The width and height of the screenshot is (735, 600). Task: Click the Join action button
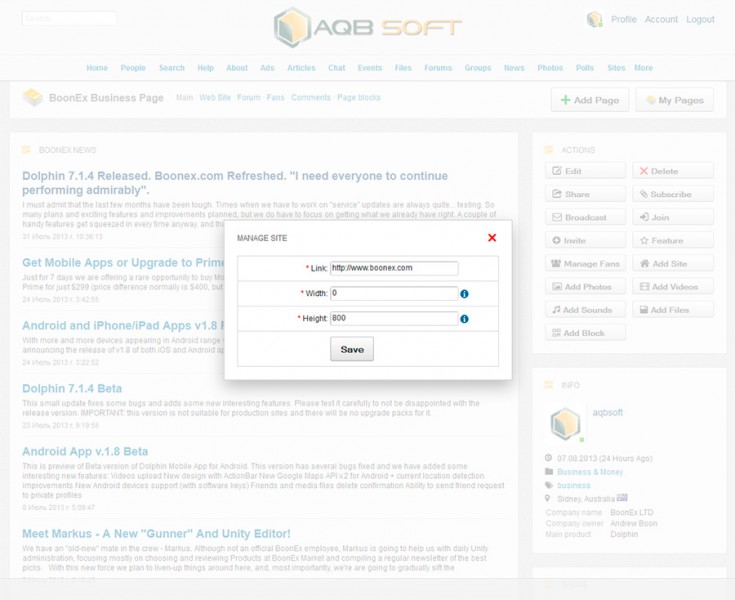(x=673, y=218)
